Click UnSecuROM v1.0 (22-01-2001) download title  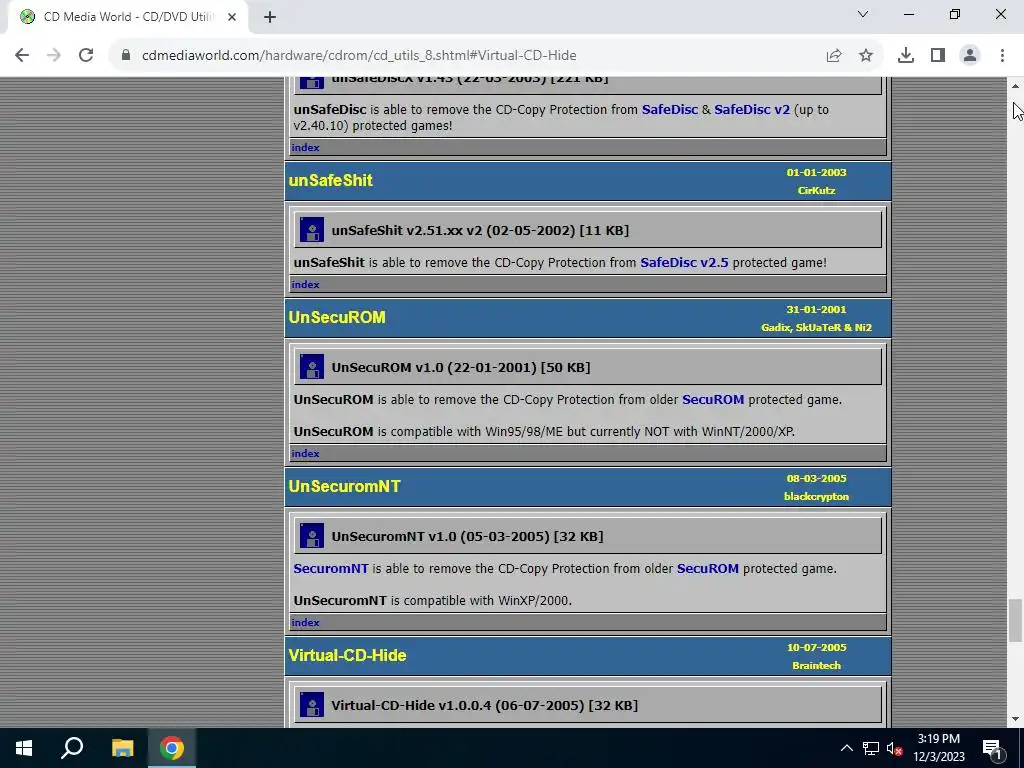pos(460,368)
